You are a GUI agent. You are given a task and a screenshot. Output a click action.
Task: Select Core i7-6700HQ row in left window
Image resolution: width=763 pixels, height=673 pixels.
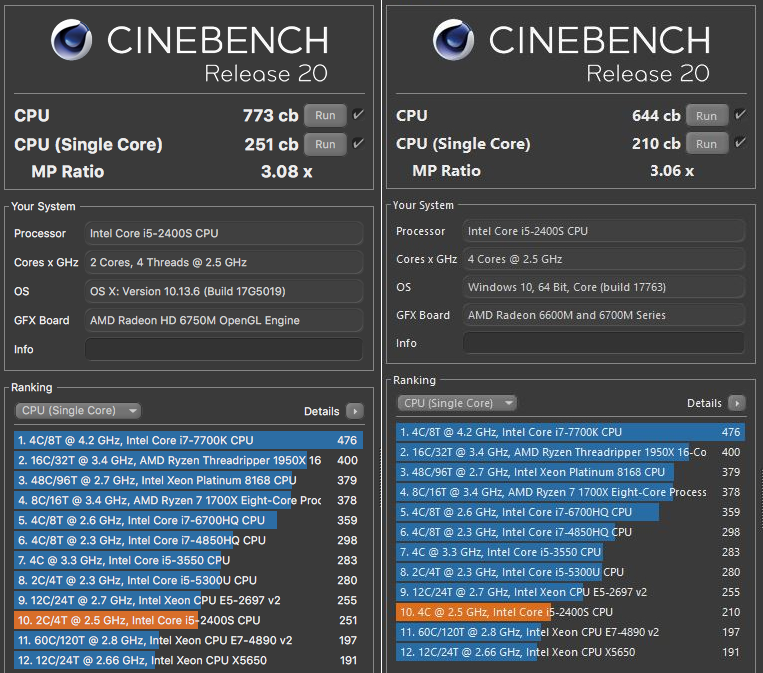click(188, 520)
